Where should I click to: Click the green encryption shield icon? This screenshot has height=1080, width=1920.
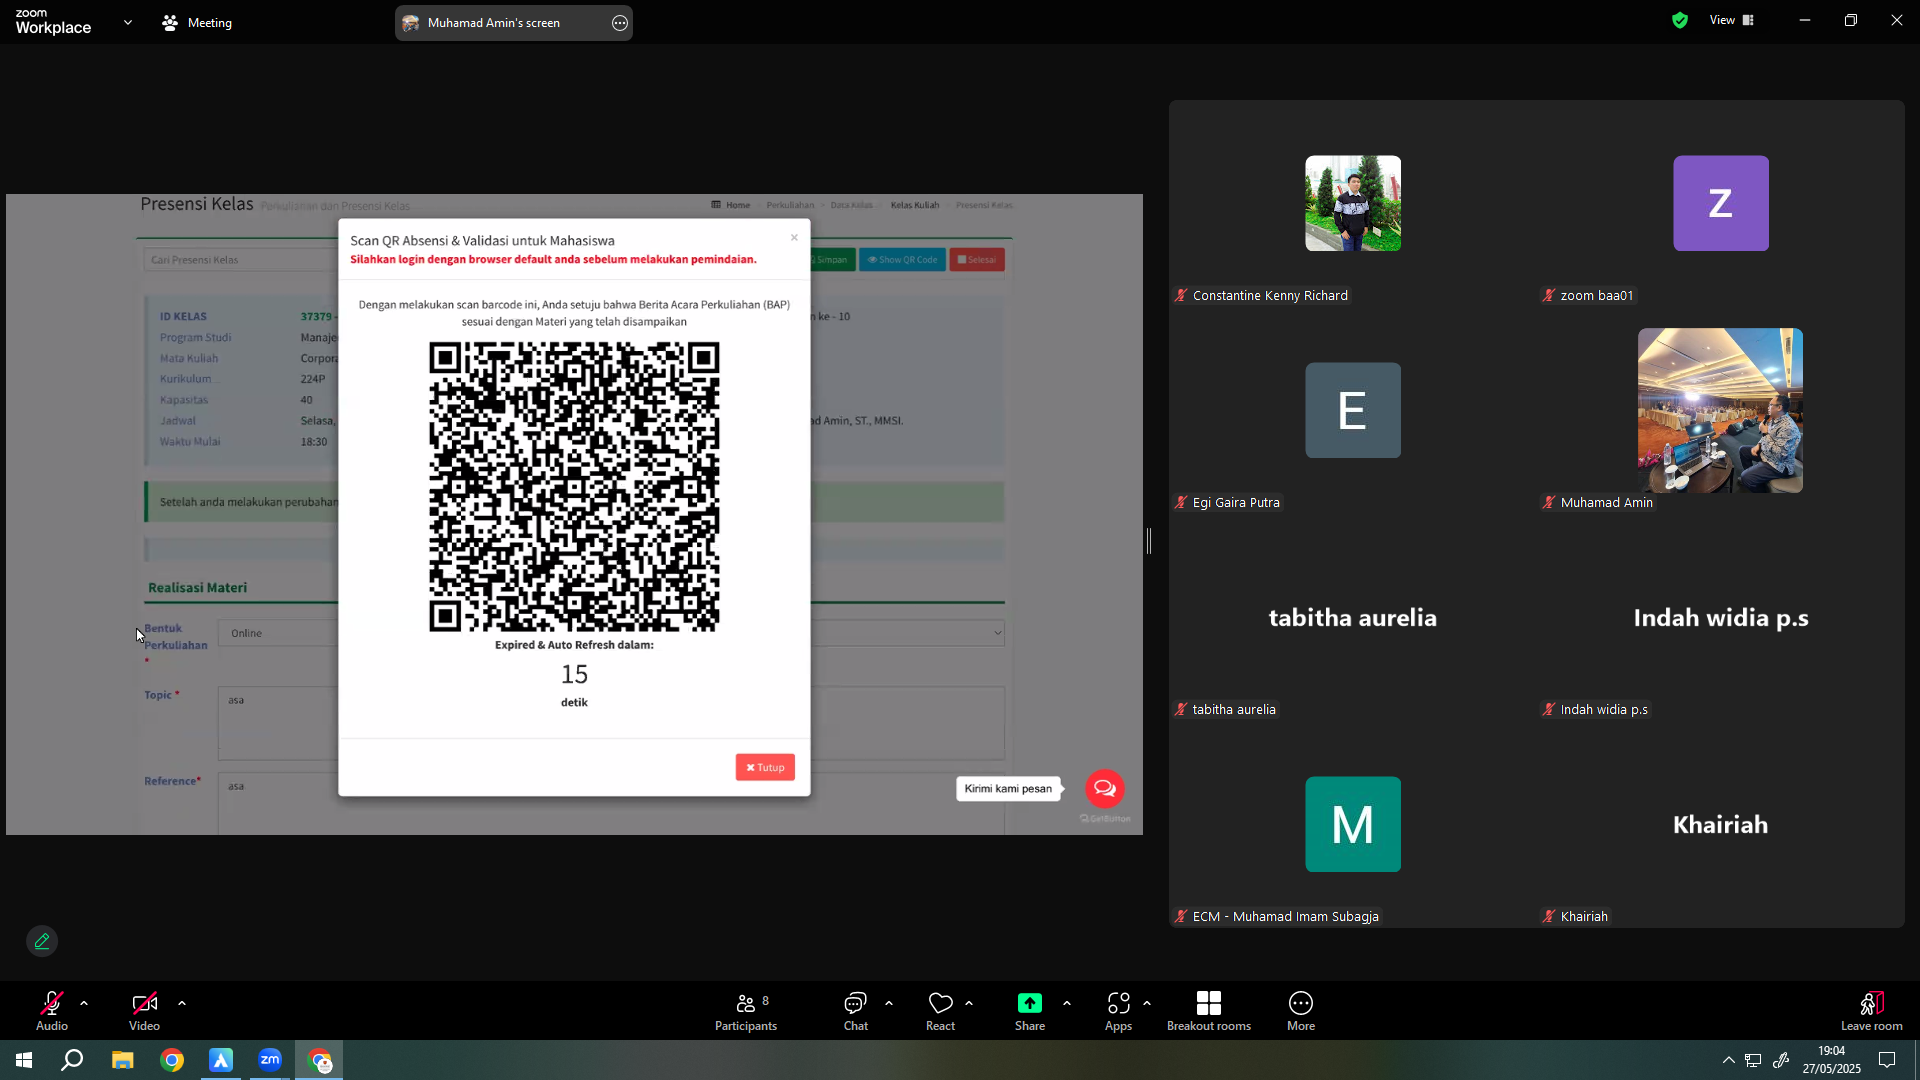[x=1680, y=20]
